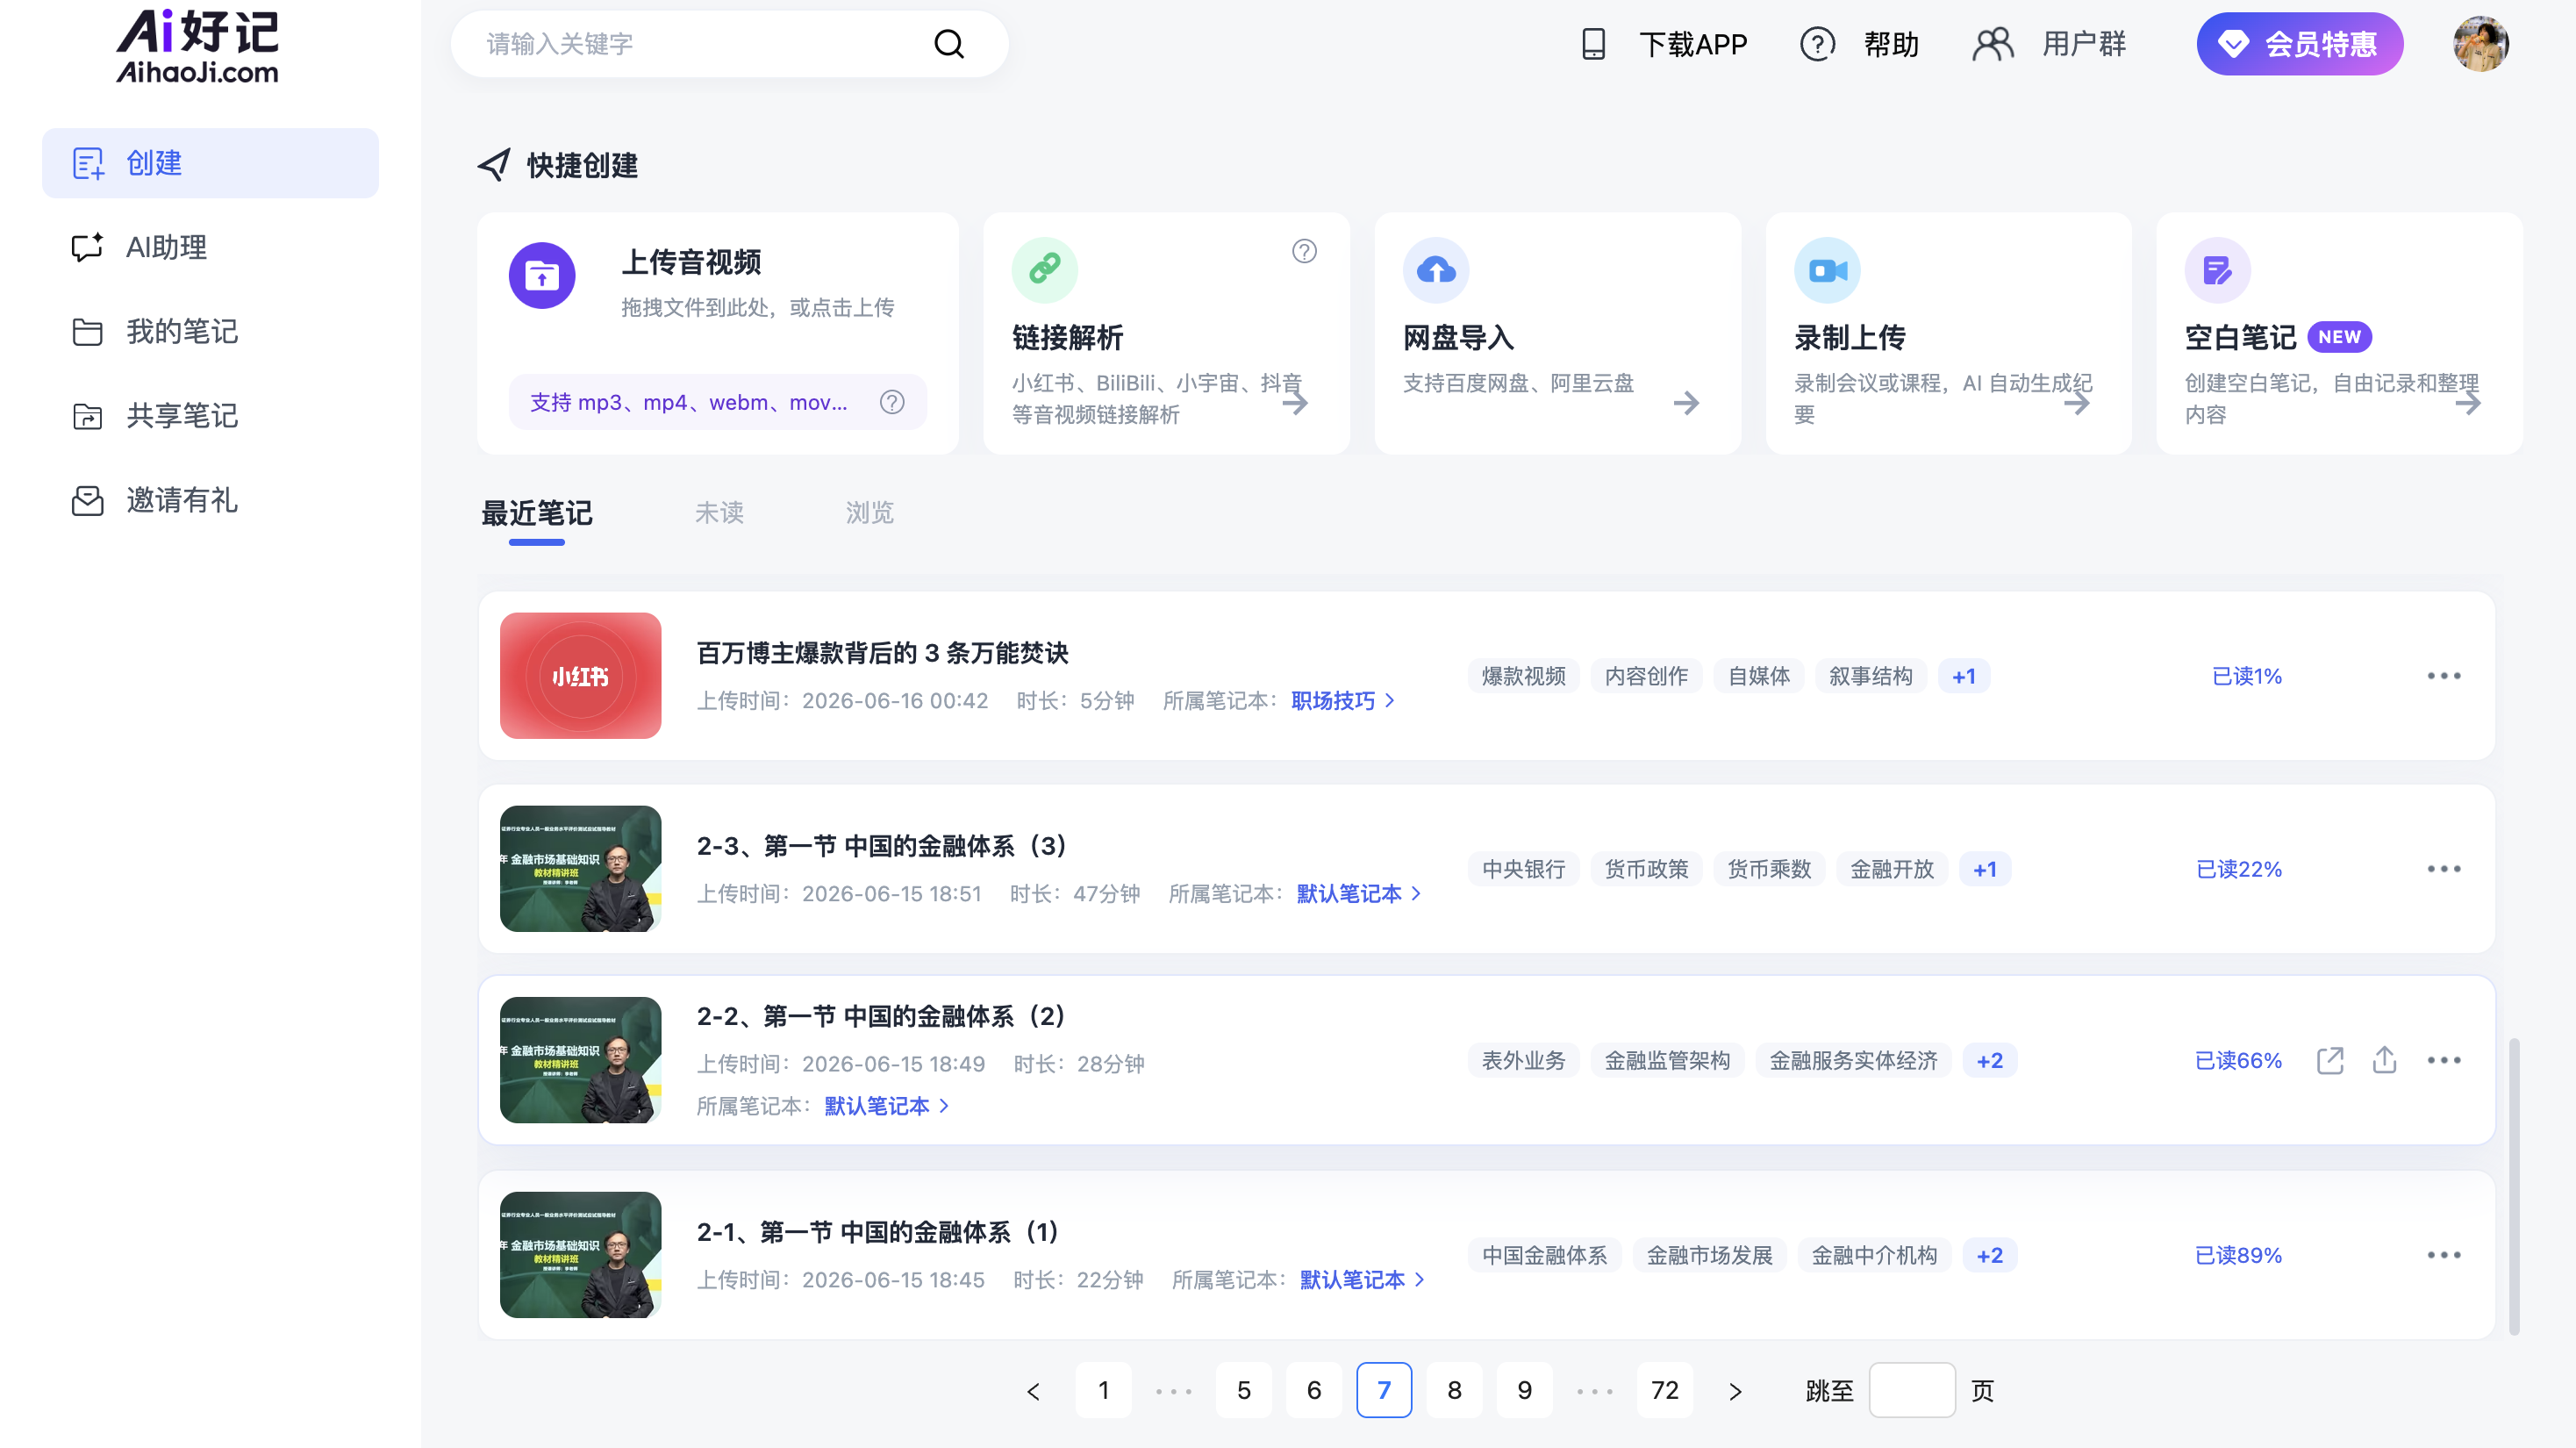Image resolution: width=2576 pixels, height=1448 pixels.
Task: Click the upload audio/video folder icon
Action: pyautogui.click(x=542, y=275)
